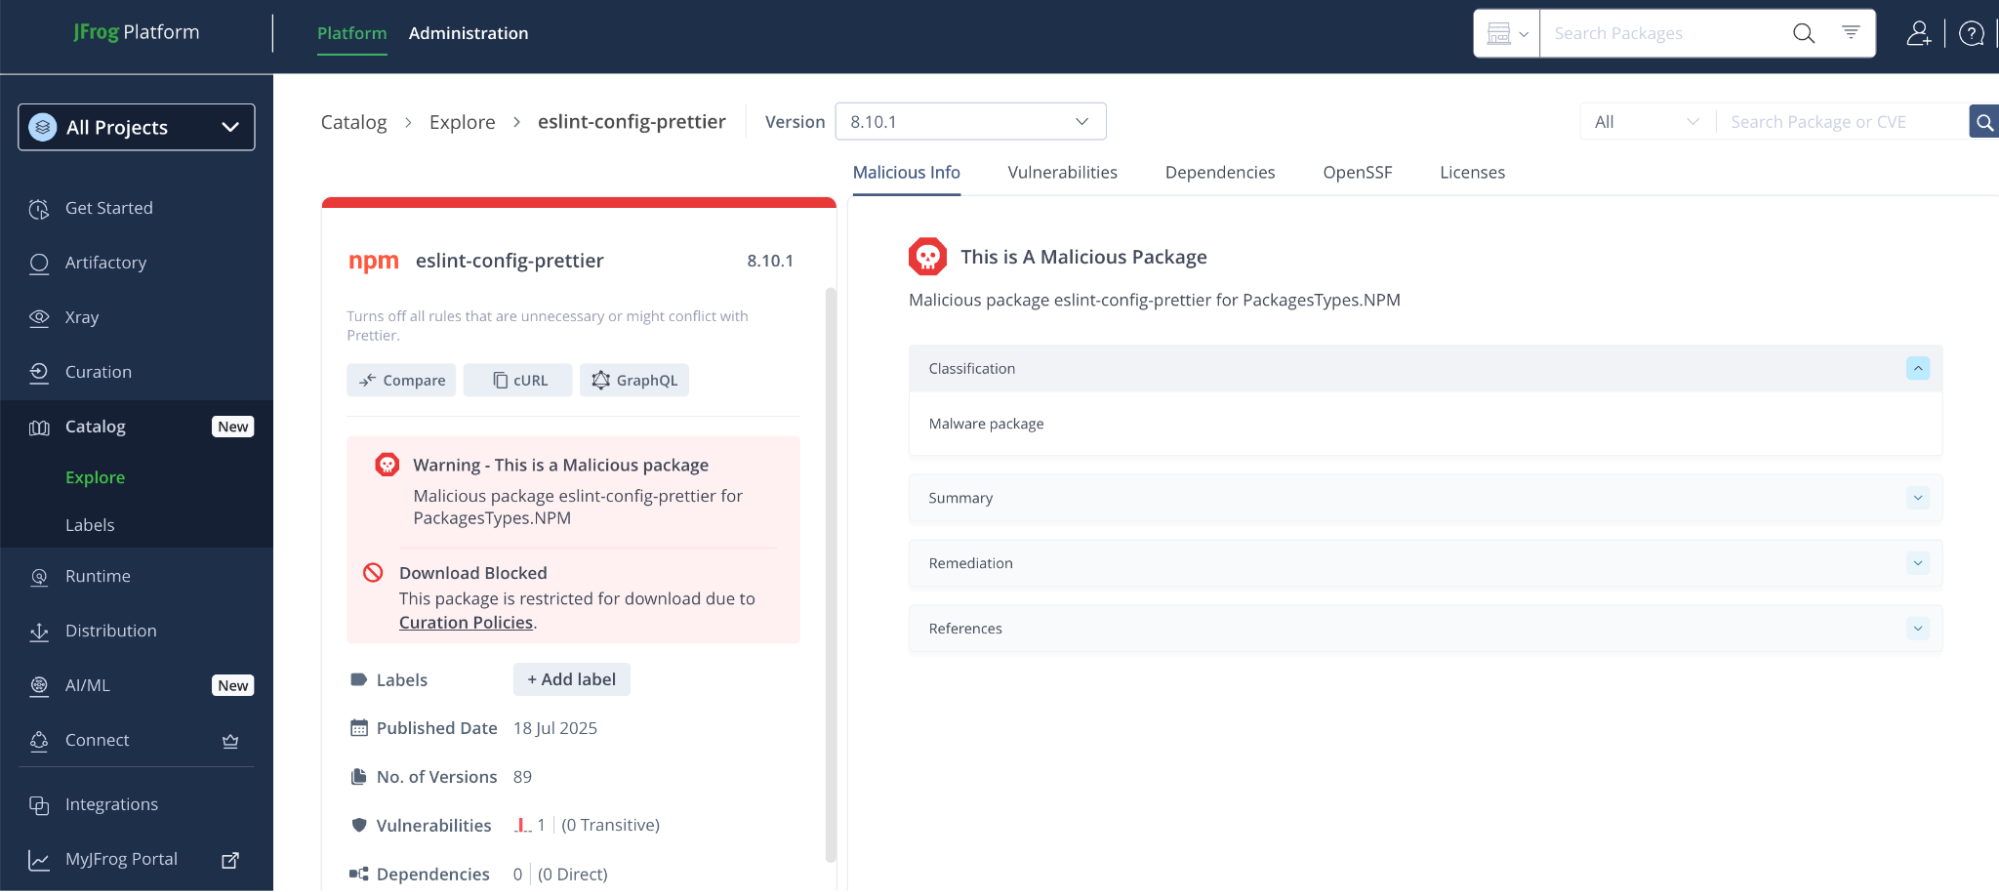
Task: Open the search filter icon
Action: [1851, 33]
